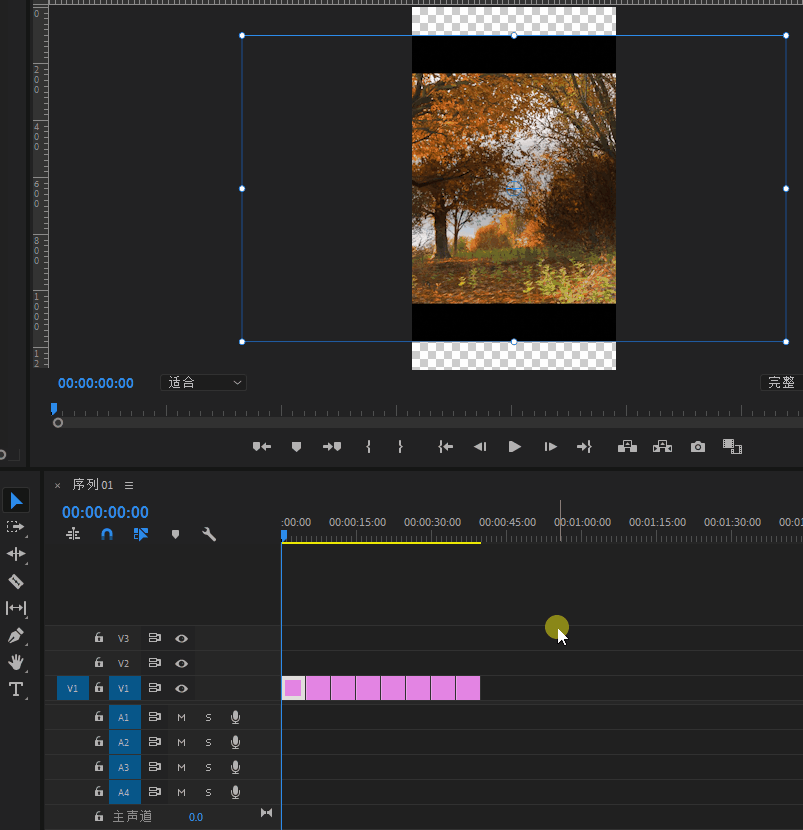Select the first pink clip on V1
Screen dimensions: 803x830
coord(293,688)
